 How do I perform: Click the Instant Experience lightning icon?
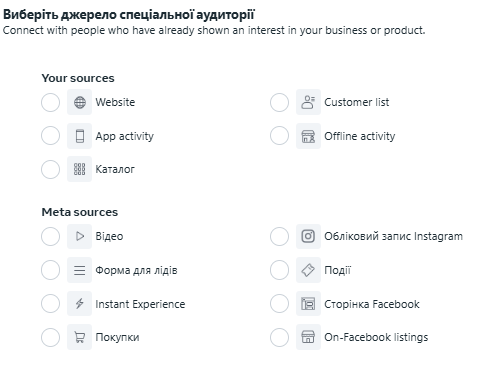coord(79,304)
